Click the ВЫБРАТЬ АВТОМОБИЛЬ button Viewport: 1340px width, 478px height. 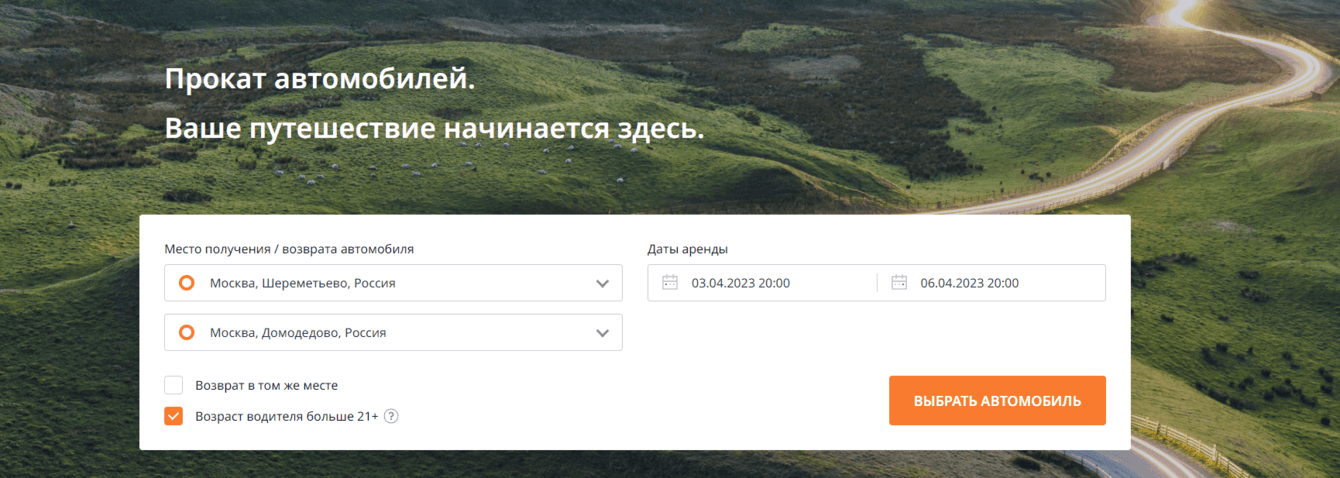click(x=997, y=400)
